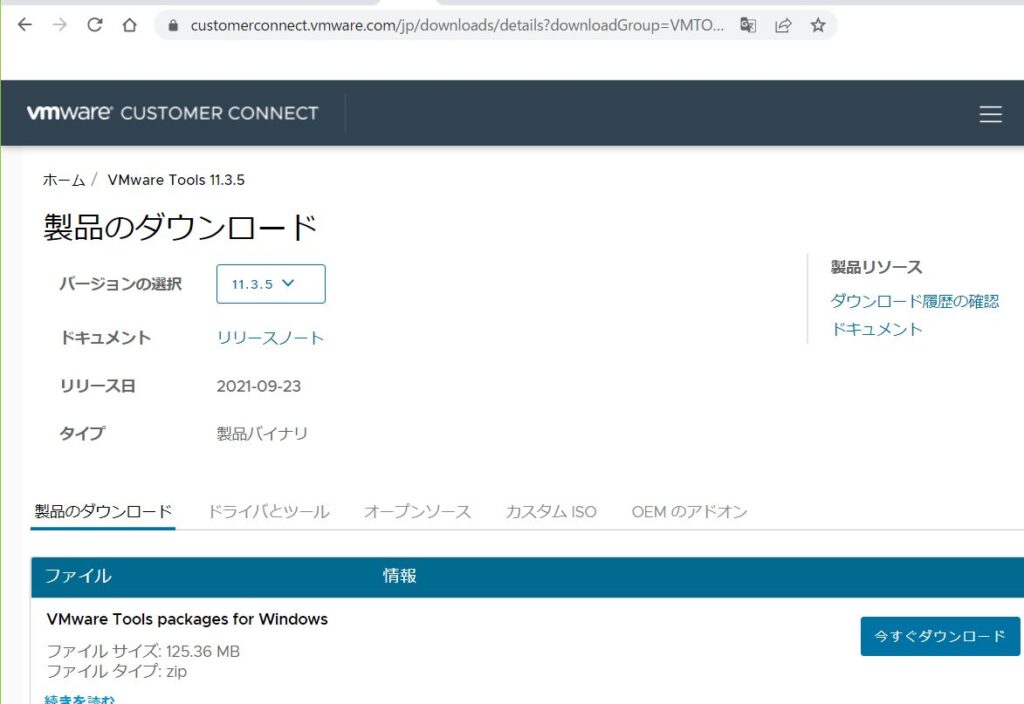The height and width of the screenshot is (704, 1024).
Task: View site info via the padlock icon
Action: (x=173, y=25)
